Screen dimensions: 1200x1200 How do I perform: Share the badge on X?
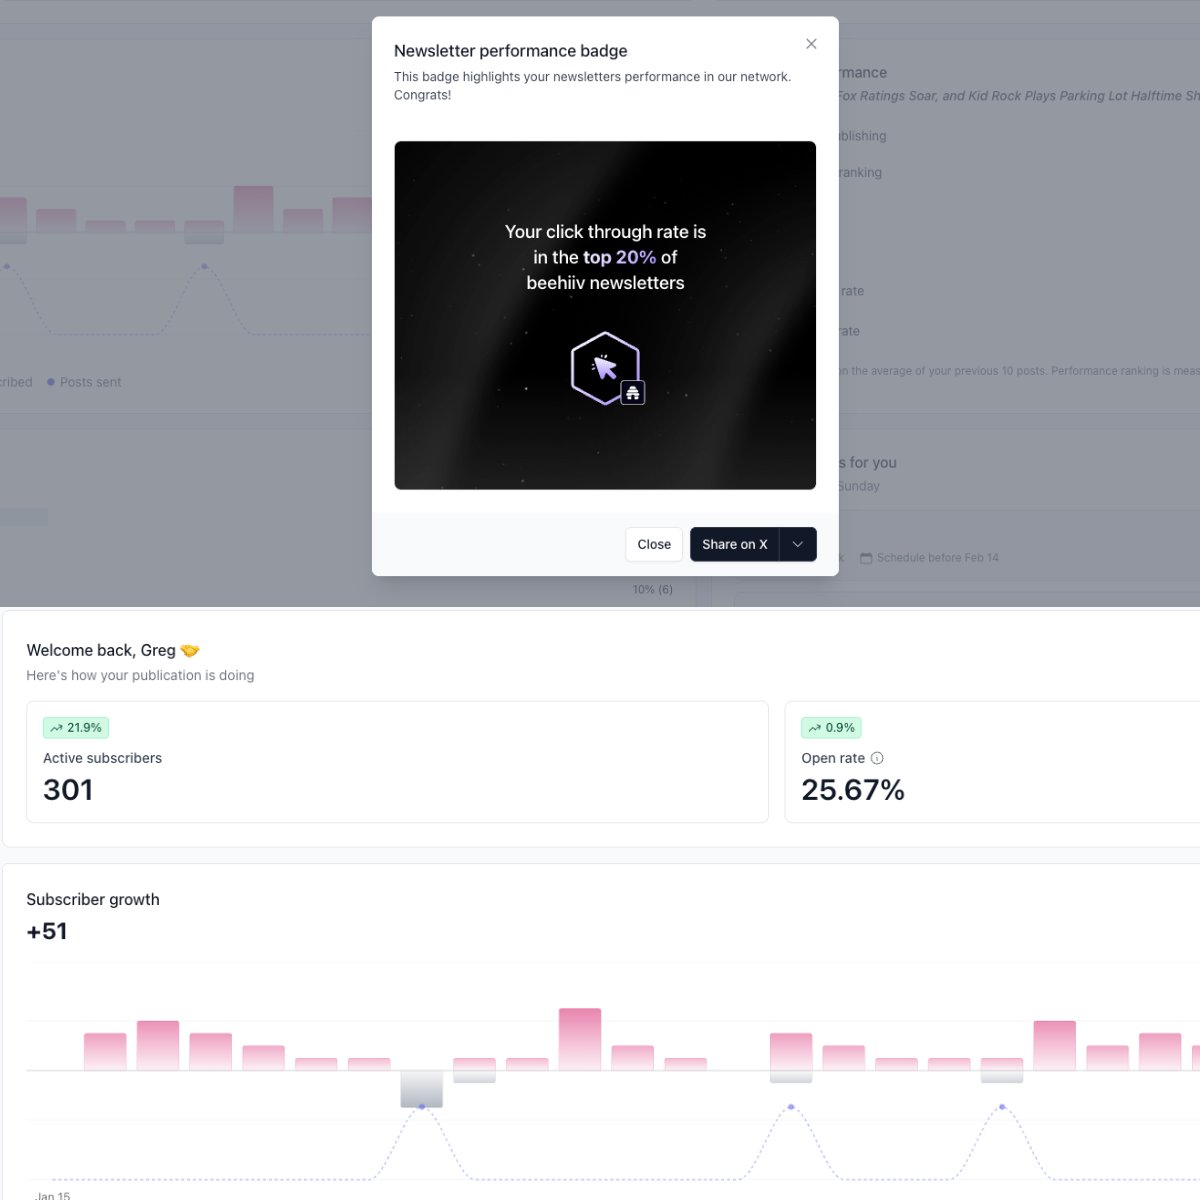pyautogui.click(x=734, y=544)
